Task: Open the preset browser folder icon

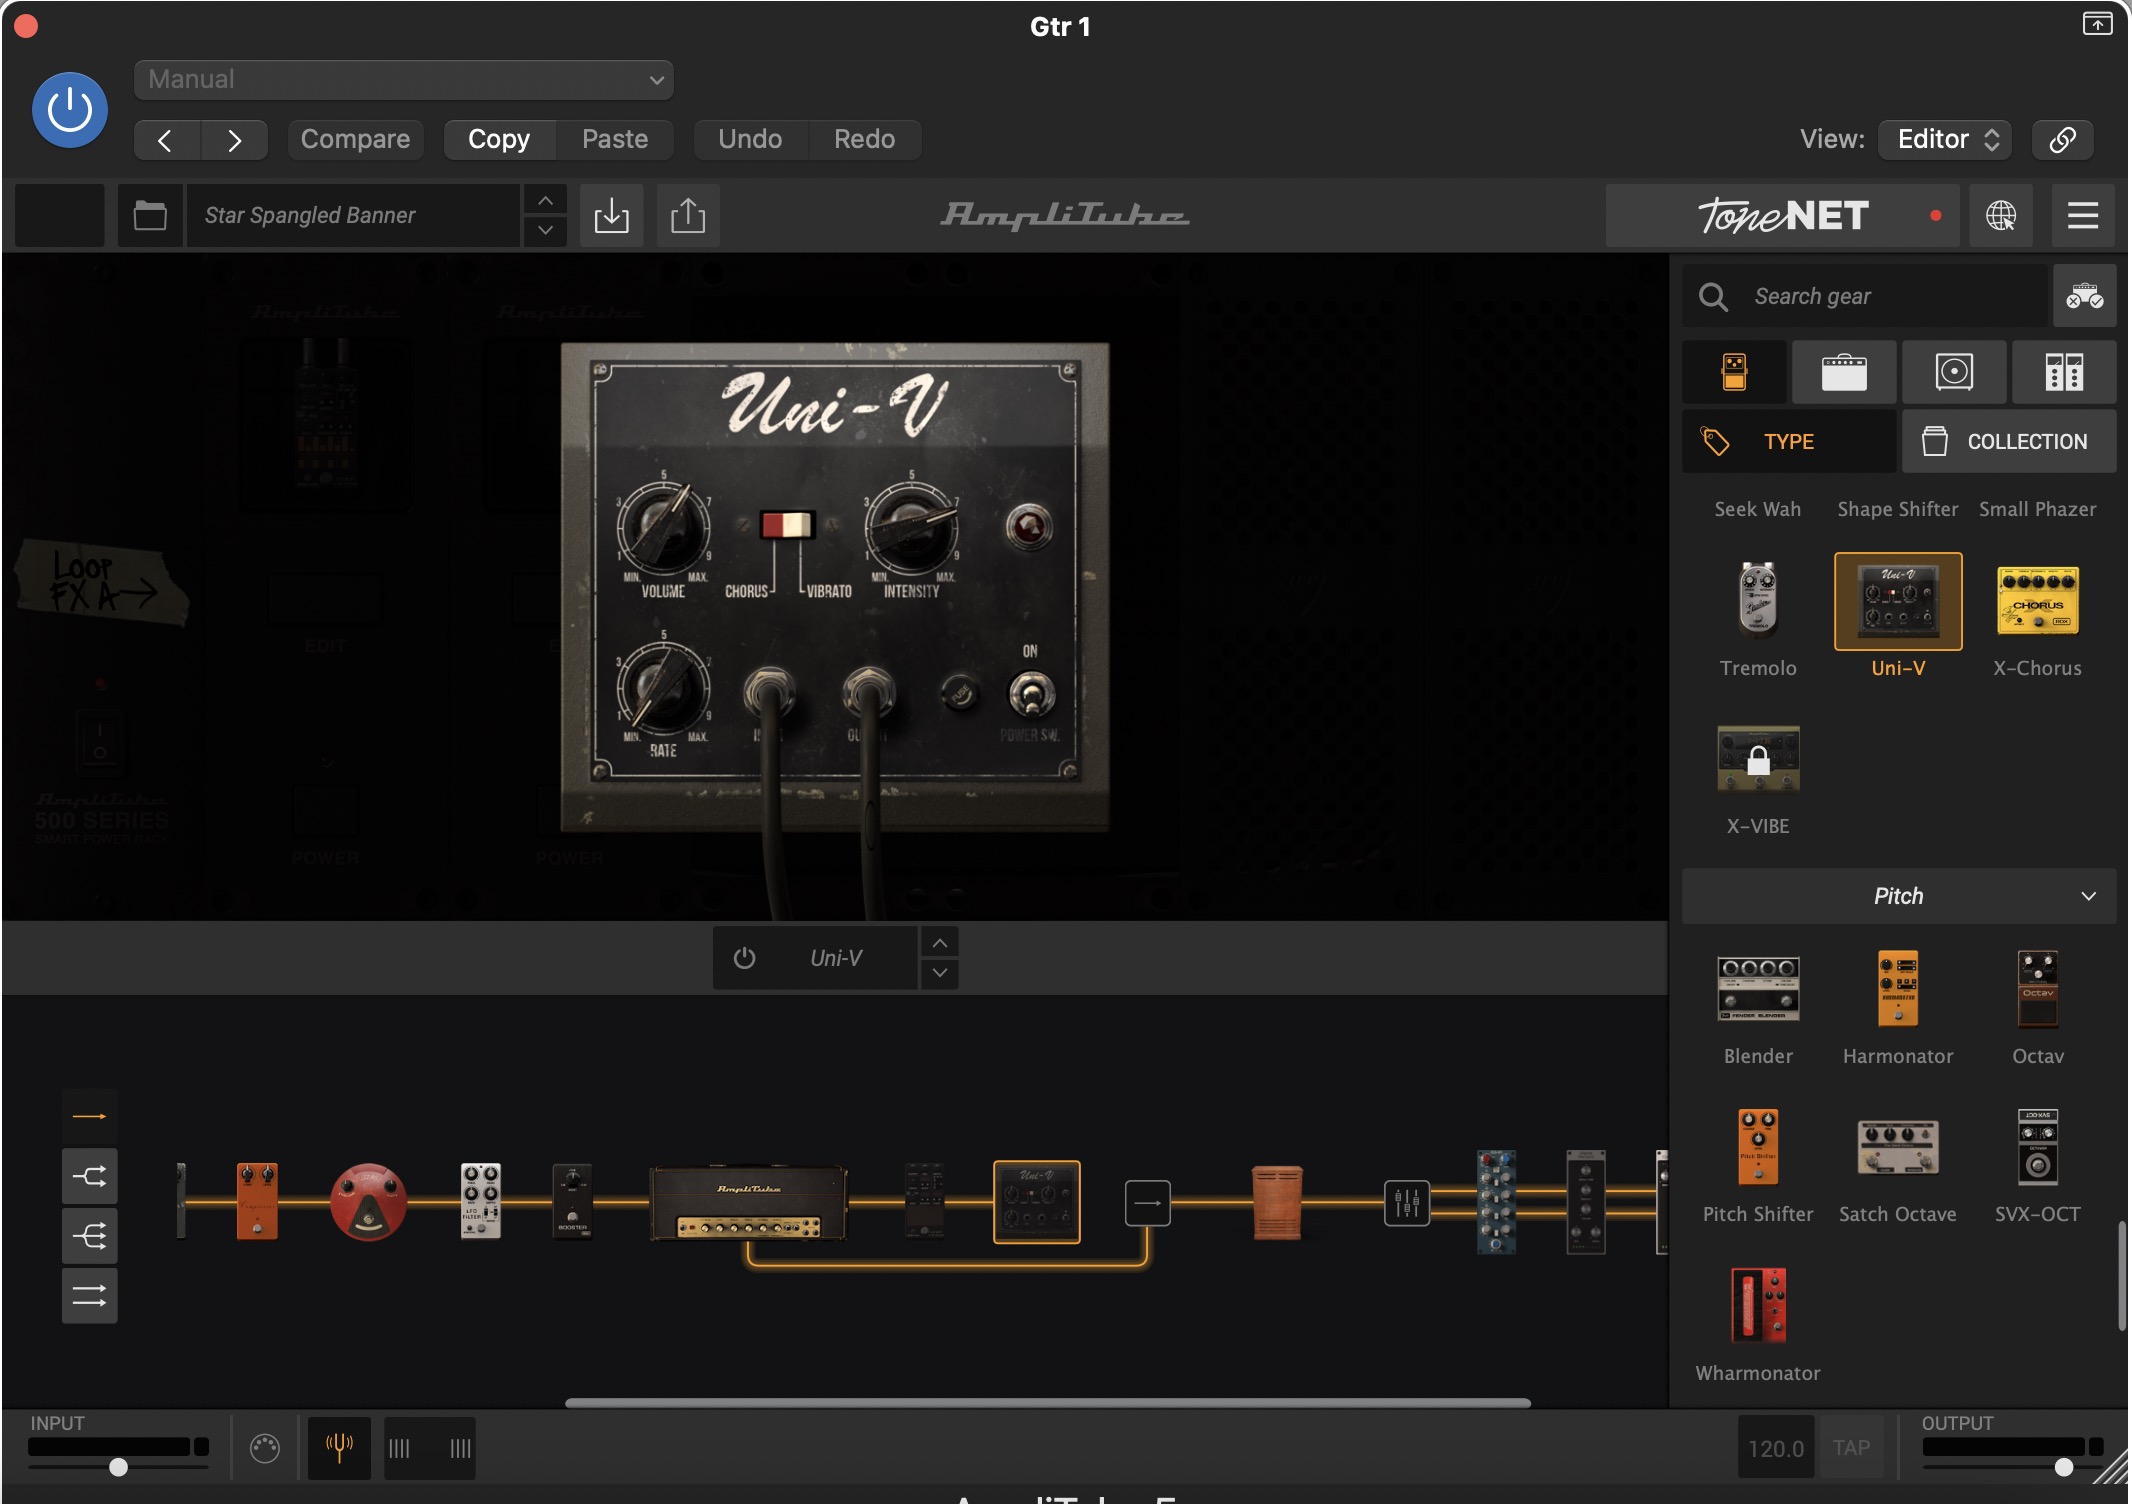Action: pos(150,215)
